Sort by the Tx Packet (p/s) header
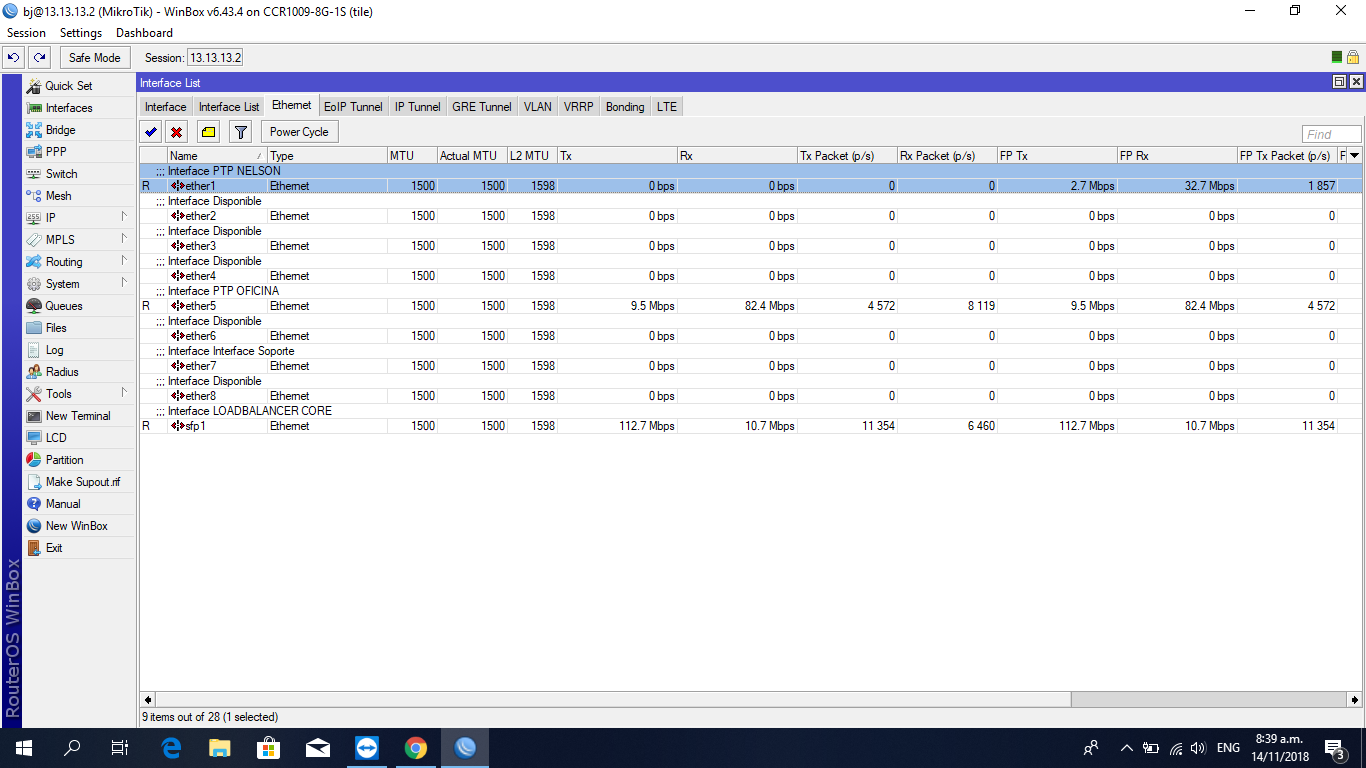This screenshot has width=1366, height=768. tap(847, 155)
